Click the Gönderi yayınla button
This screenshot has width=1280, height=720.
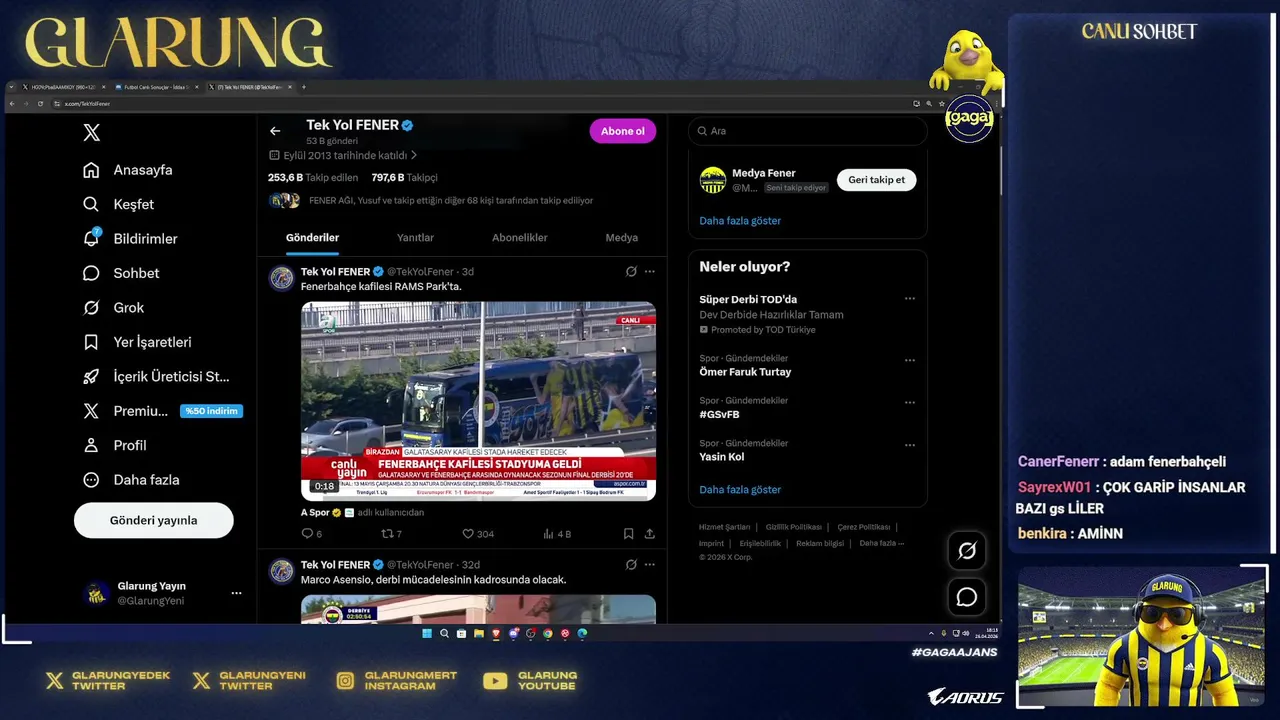[x=154, y=520]
